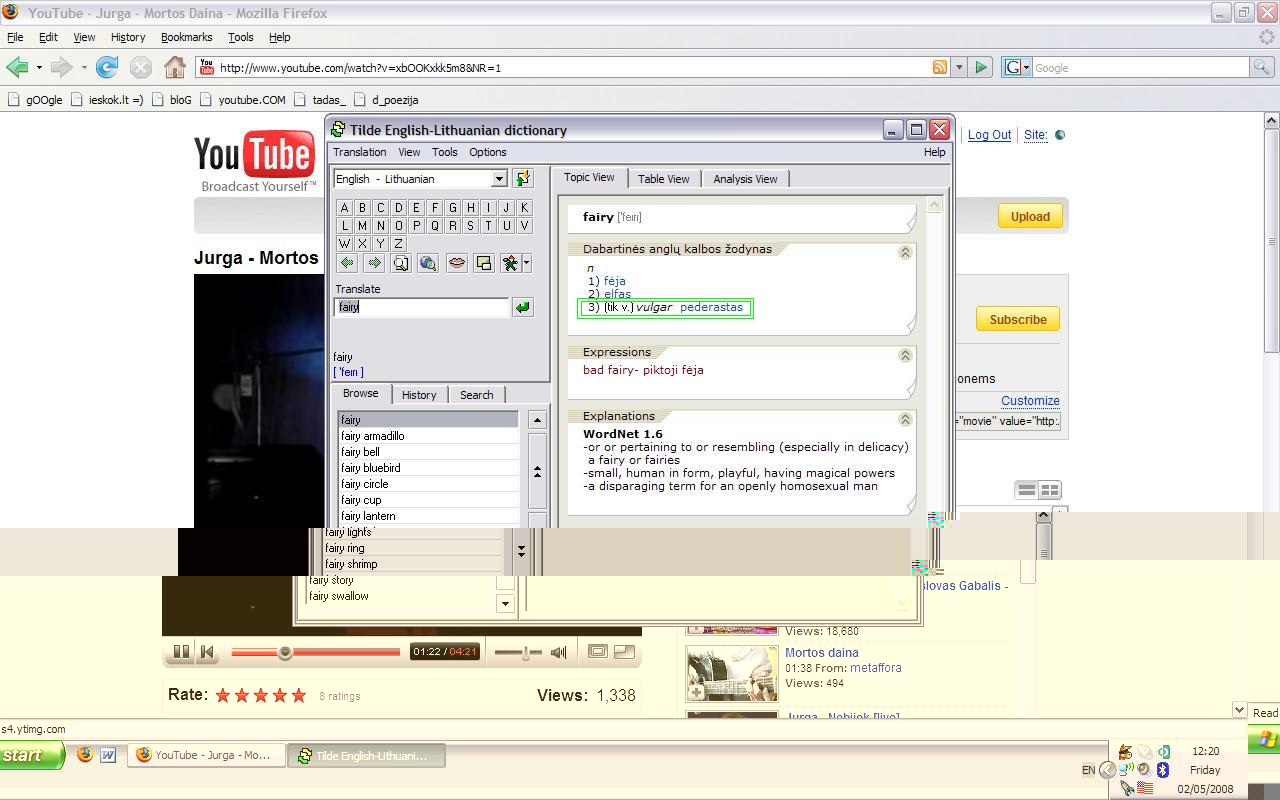Swap translation direction icon next to language combo
1280x800 pixels.
pyautogui.click(x=523, y=179)
